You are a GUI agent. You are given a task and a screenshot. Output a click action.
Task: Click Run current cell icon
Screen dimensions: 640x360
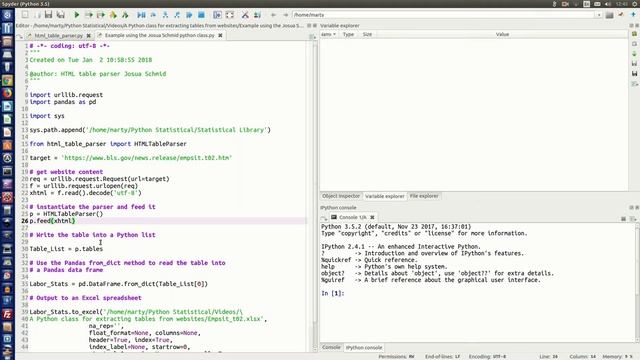click(x=89, y=15)
